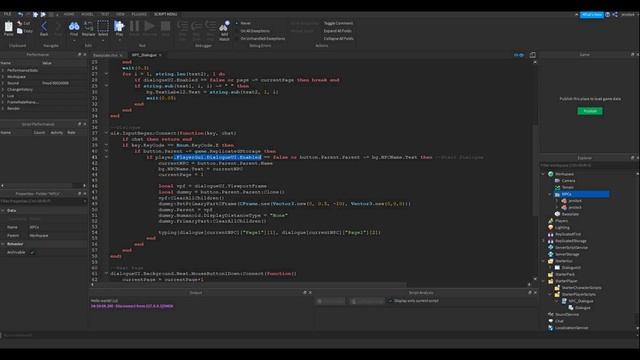Screen dimensions: 640x360
Task: Click the Copy icon in Clipboard group
Action: click(x=20, y=31)
